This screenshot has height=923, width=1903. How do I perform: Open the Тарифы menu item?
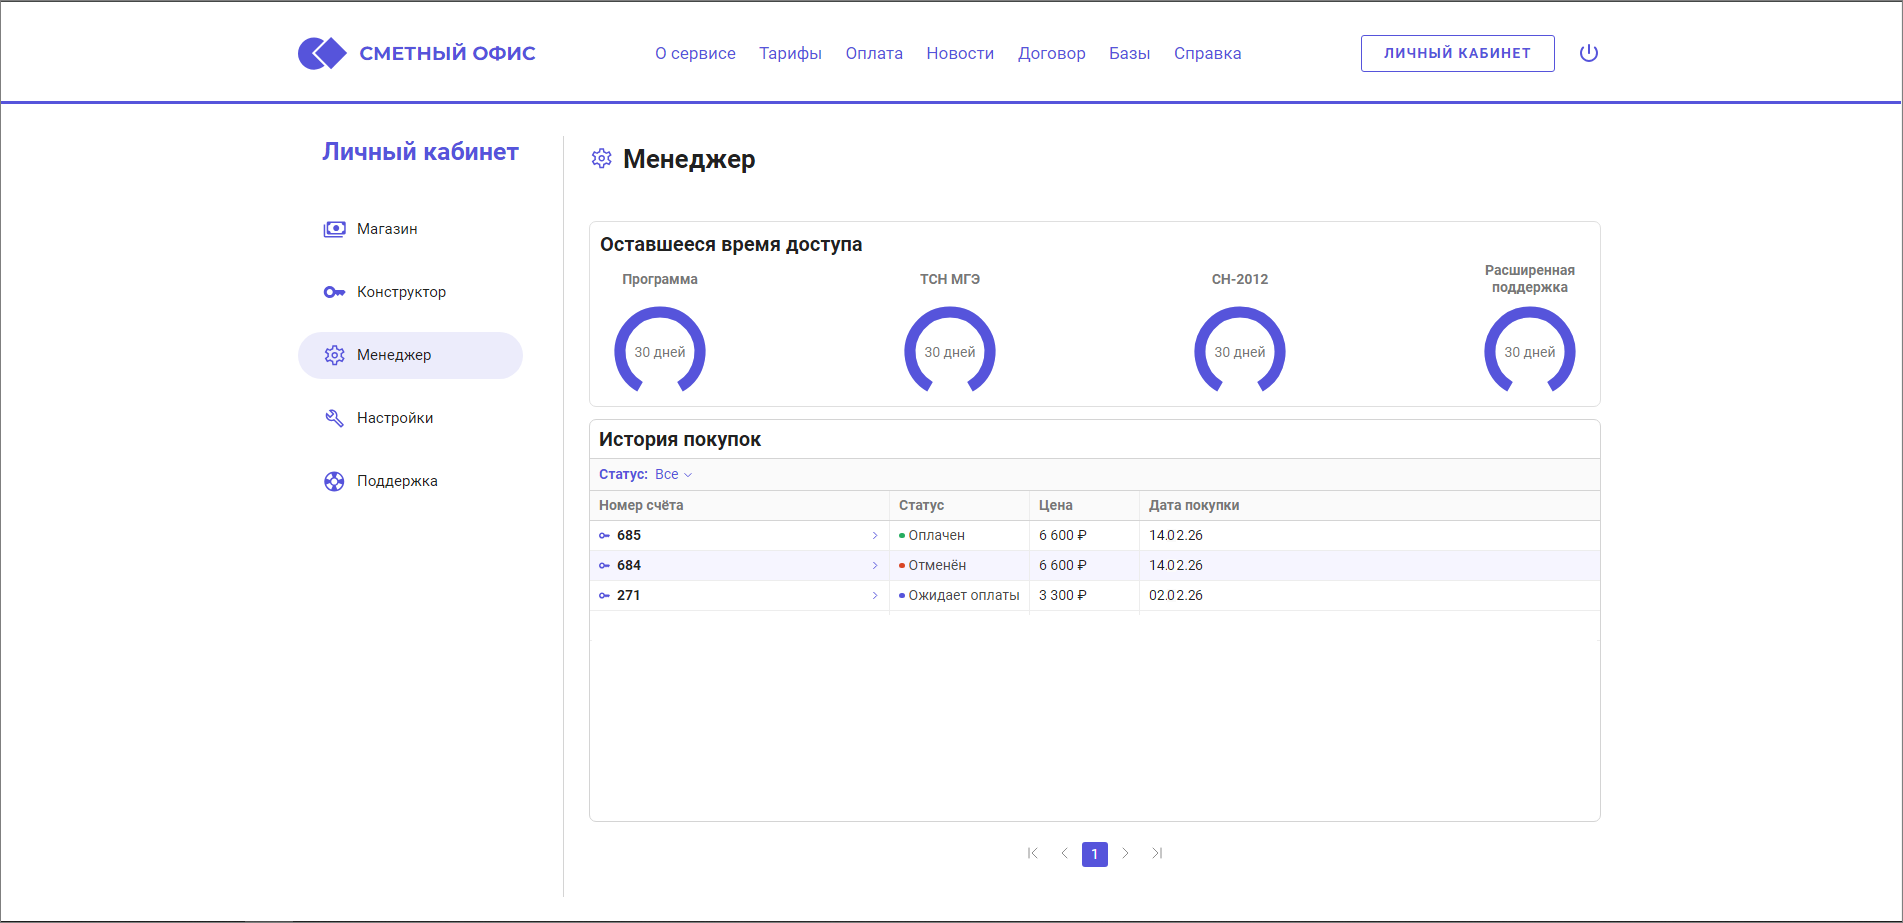pos(790,54)
